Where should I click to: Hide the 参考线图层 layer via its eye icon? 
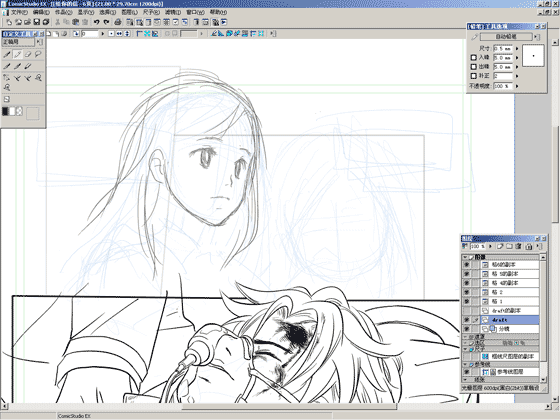coord(466,372)
